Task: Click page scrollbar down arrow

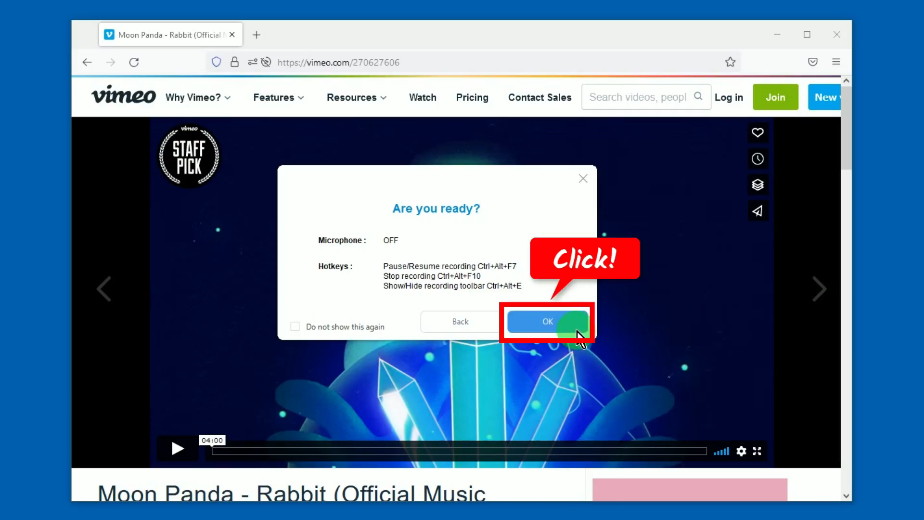Action: click(846, 496)
